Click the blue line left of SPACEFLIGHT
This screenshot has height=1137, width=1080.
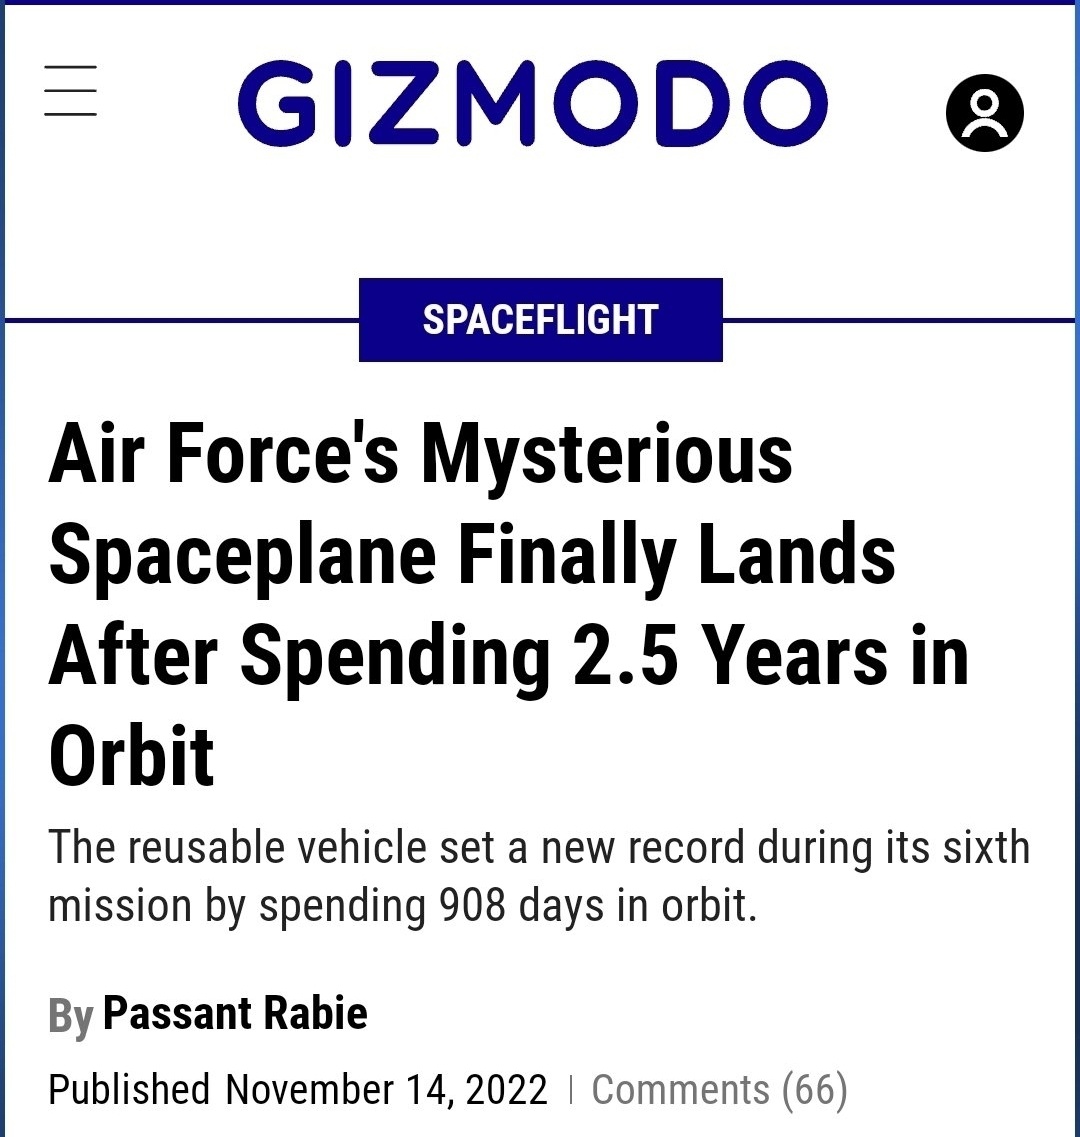[x=181, y=319]
